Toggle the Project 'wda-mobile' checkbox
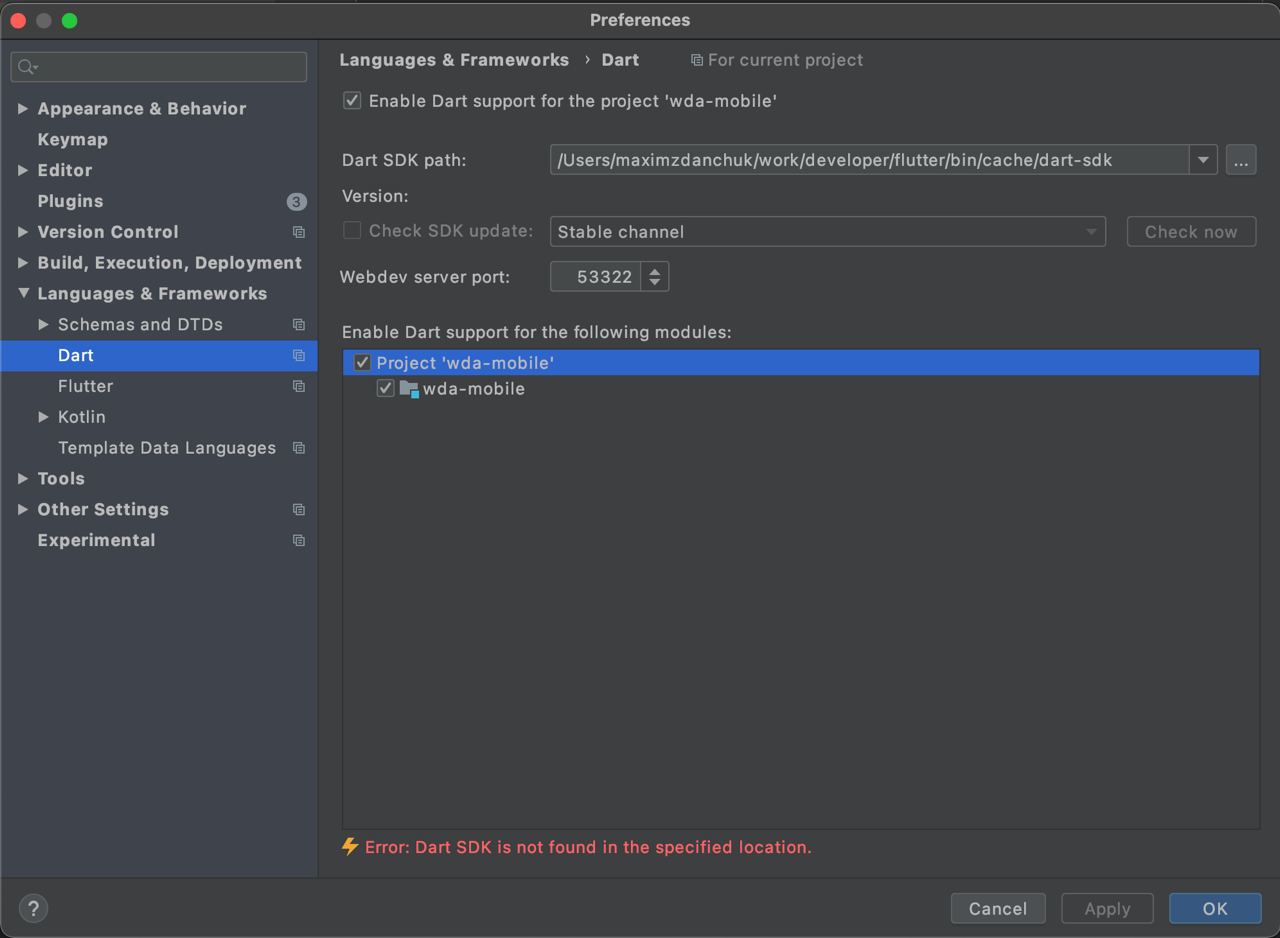 (362, 363)
